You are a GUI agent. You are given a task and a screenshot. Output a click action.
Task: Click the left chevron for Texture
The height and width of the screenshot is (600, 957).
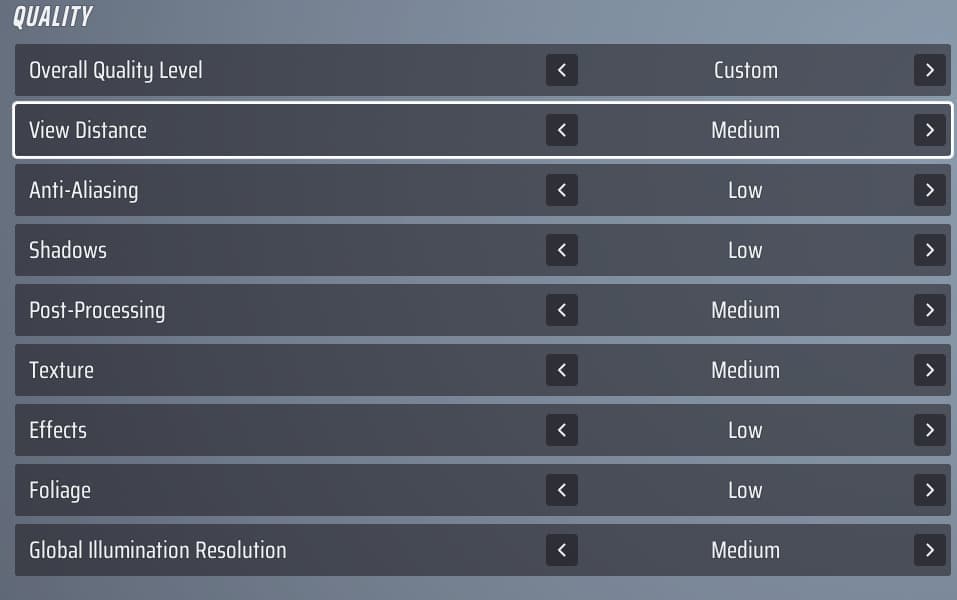561,370
